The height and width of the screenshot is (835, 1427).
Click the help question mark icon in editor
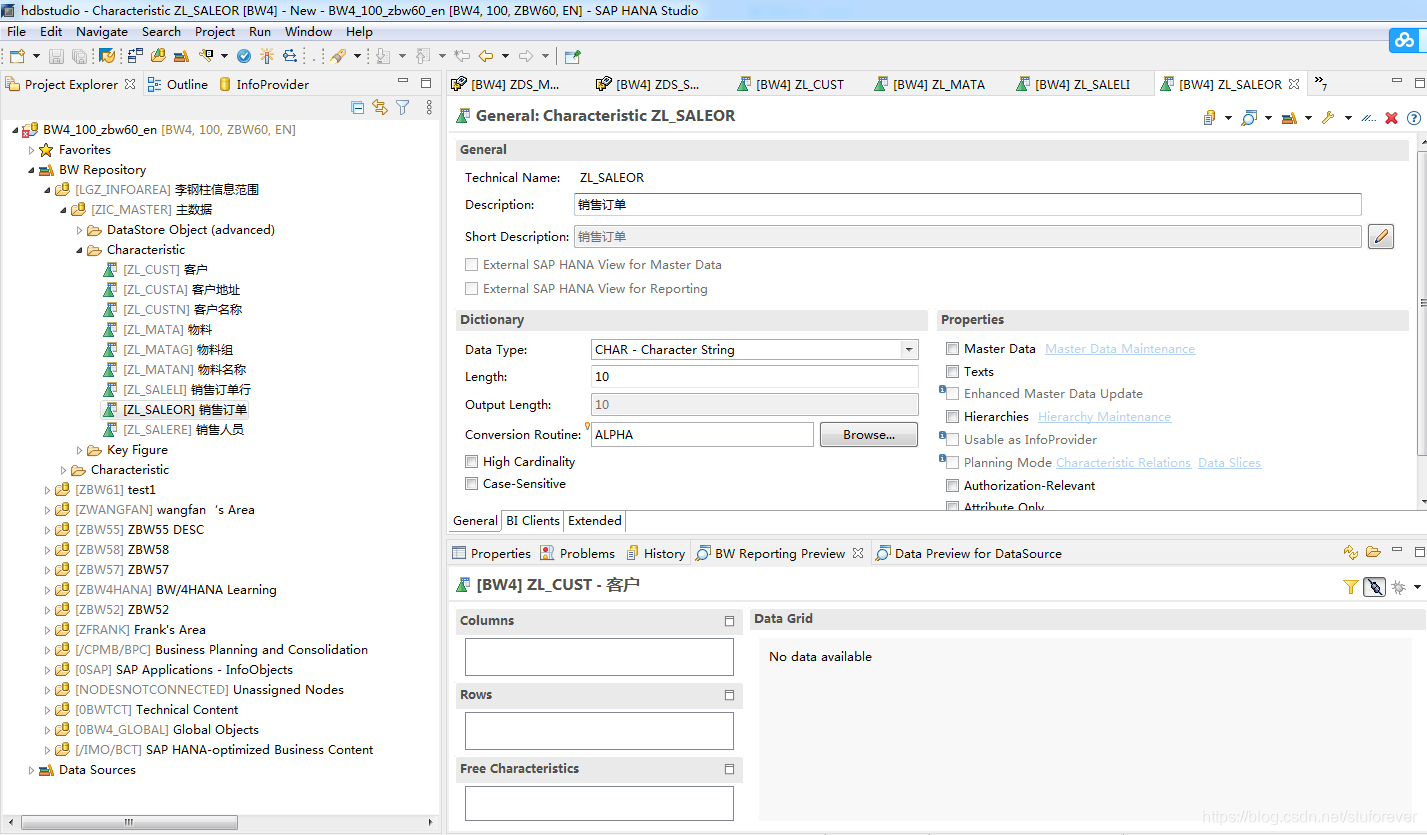[x=1413, y=118]
